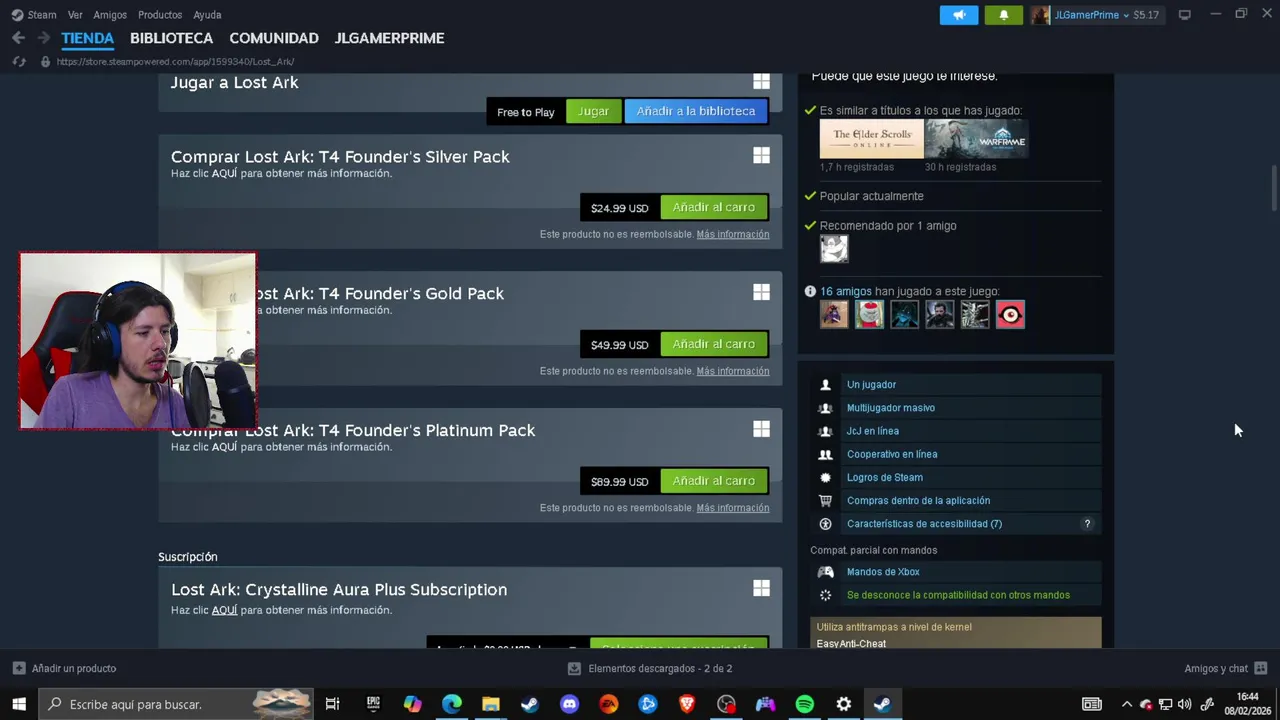Switch to Big Picture mode icon
The image size is (1280, 720).
click(x=1185, y=15)
